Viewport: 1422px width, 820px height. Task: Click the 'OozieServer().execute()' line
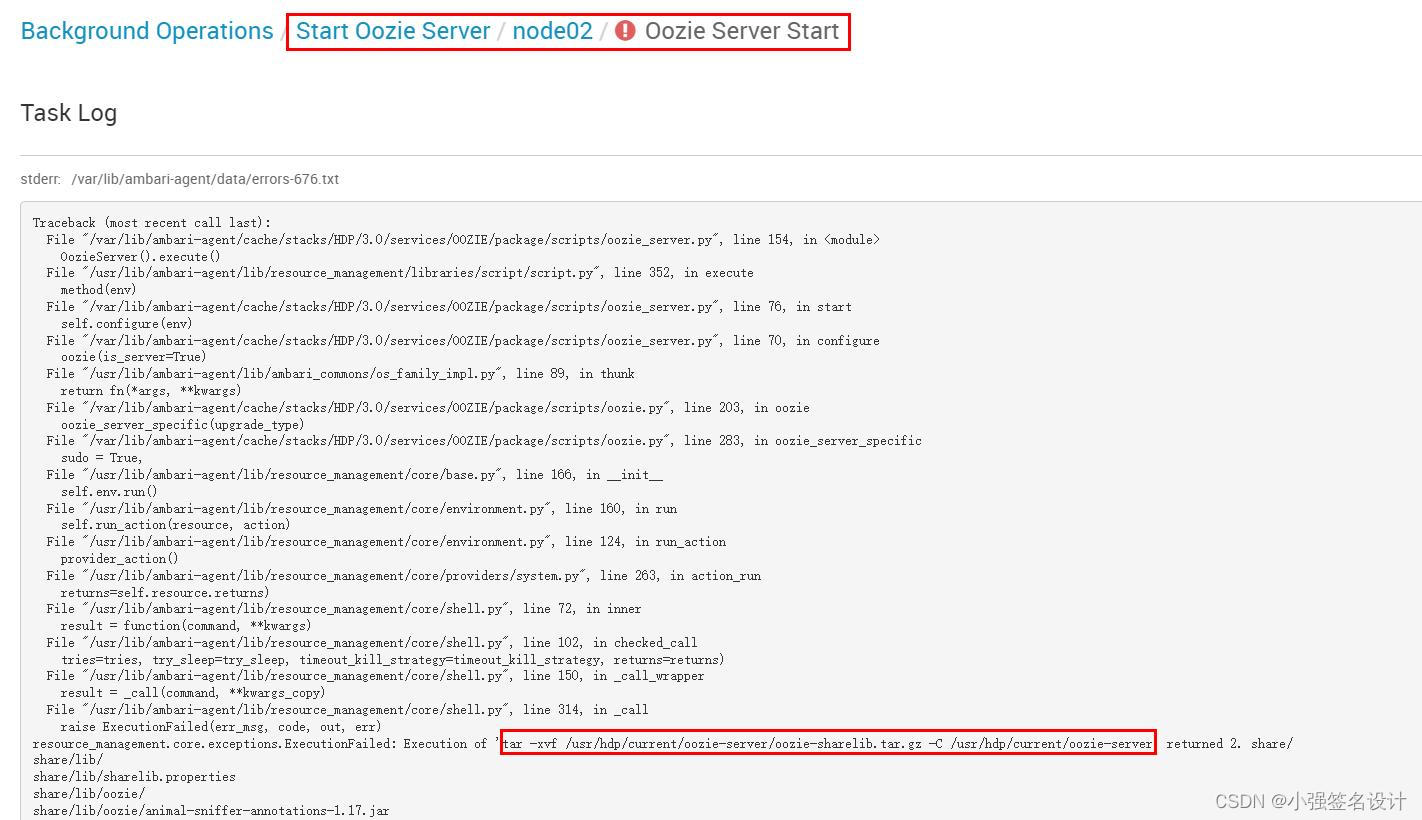tap(140, 257)
